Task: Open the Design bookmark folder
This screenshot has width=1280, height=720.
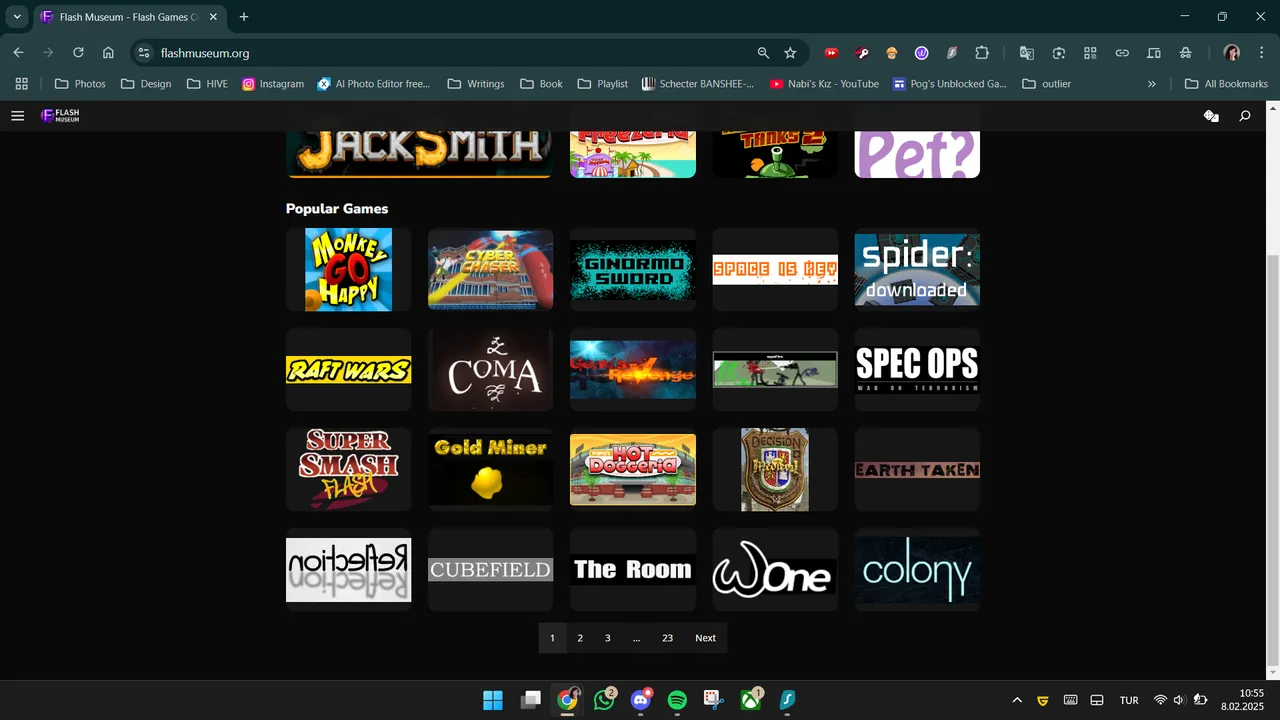Action: pyautogui.click(x=146, y=84)
